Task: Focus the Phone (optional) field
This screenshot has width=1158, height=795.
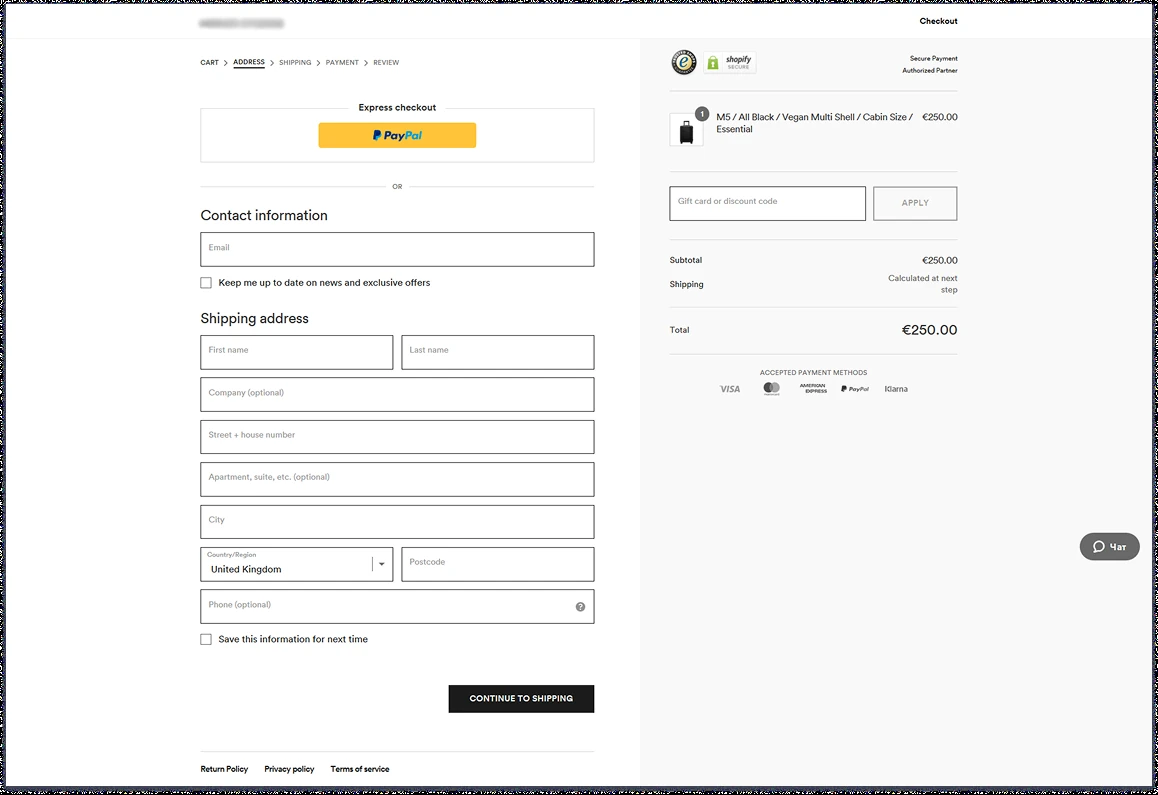Action: (397, 607)
